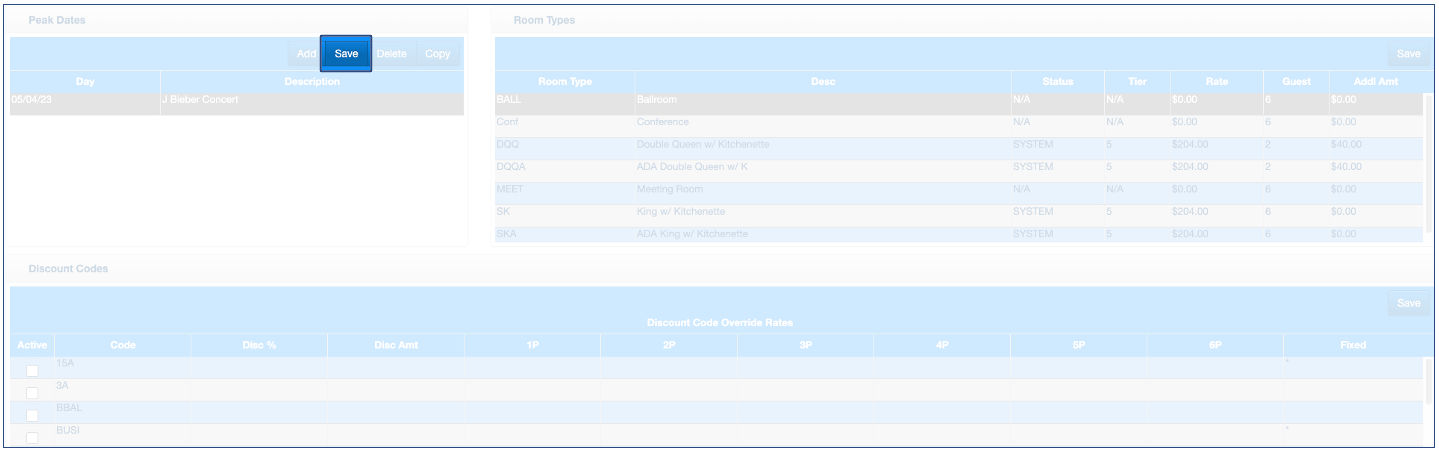The image size is (1439, 451).
Task: Select the J Bieber Concert peak date row
Action: 237,100
